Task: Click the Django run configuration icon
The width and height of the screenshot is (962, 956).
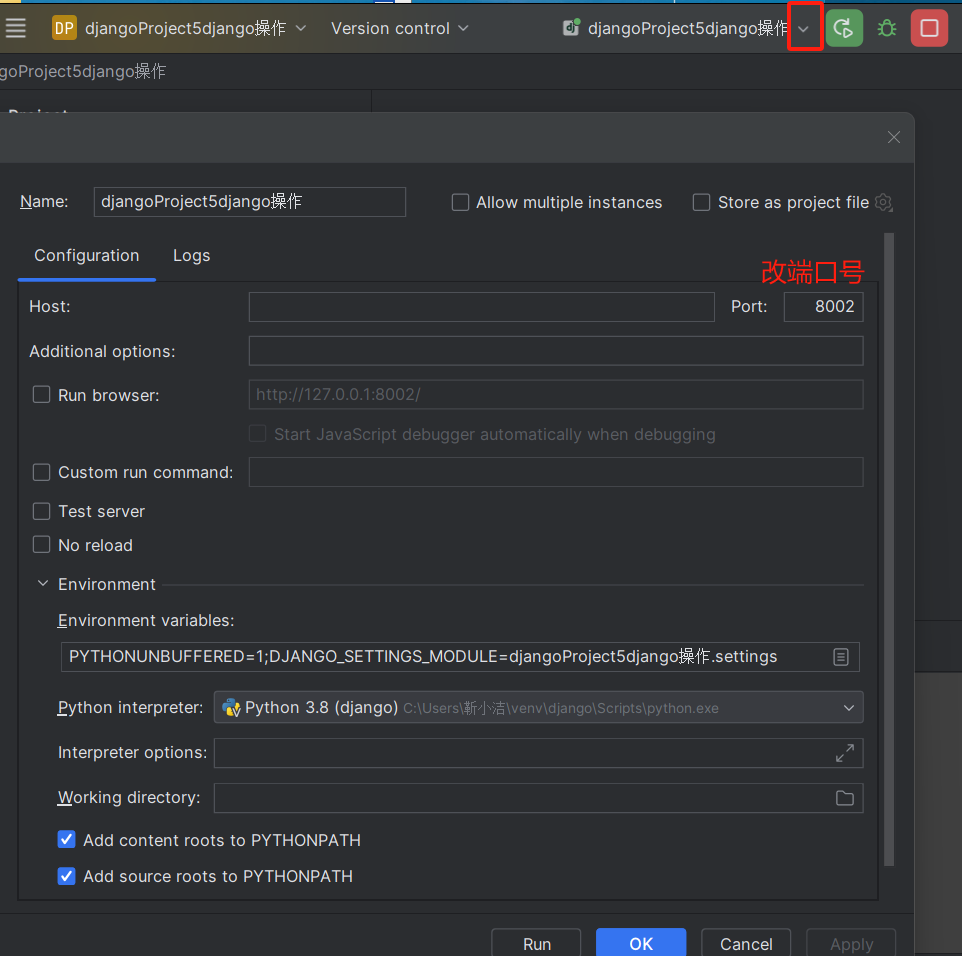Action: coord(571,28)
